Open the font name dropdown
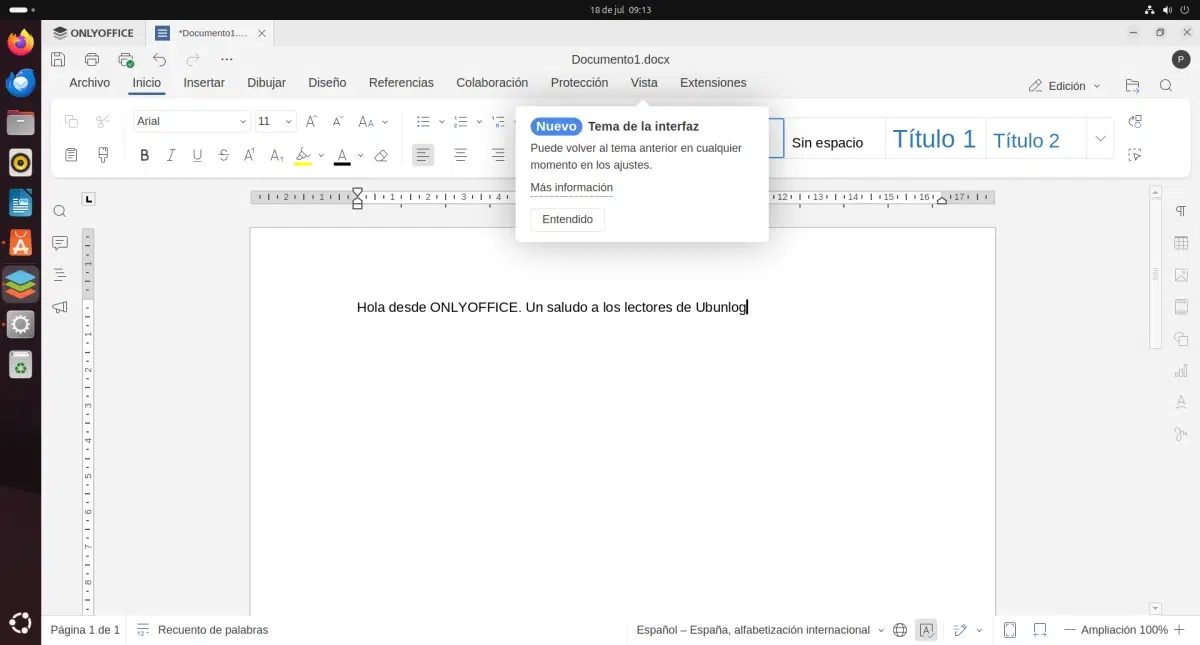This screenshot has width=1200, height=645. pyautogui.click(x=244, y=121)
